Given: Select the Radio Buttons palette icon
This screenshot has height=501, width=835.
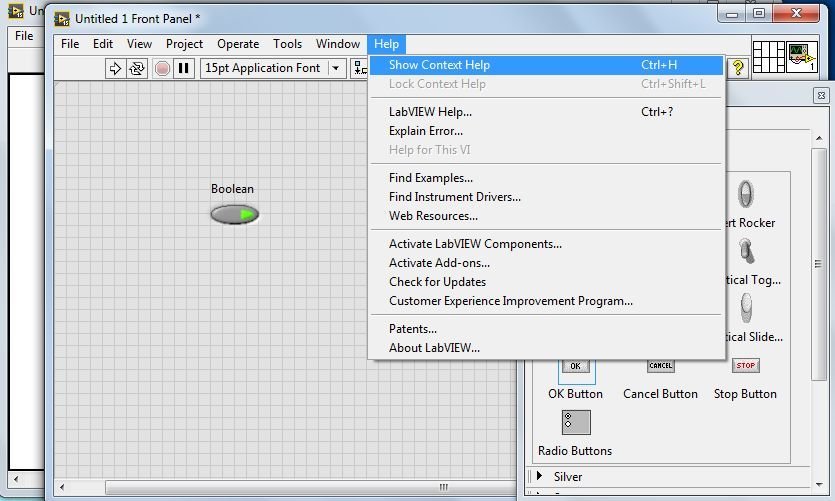Looking at the screenshot, I should [576, 422].
